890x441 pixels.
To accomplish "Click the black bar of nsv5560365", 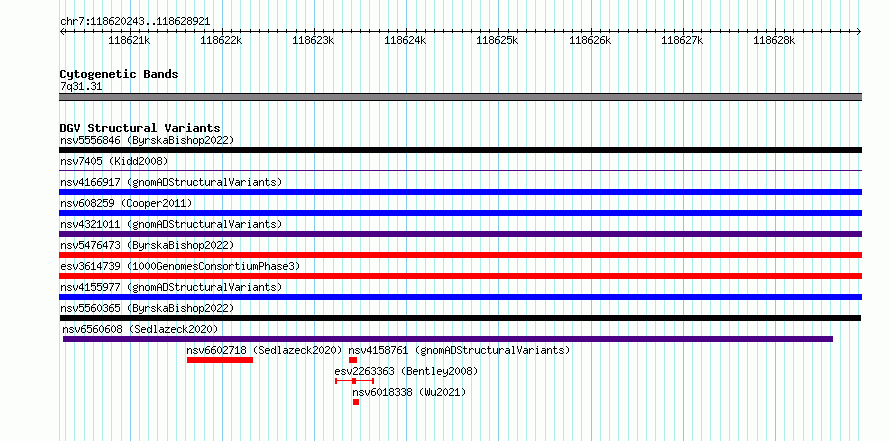I will click(460, 318).
